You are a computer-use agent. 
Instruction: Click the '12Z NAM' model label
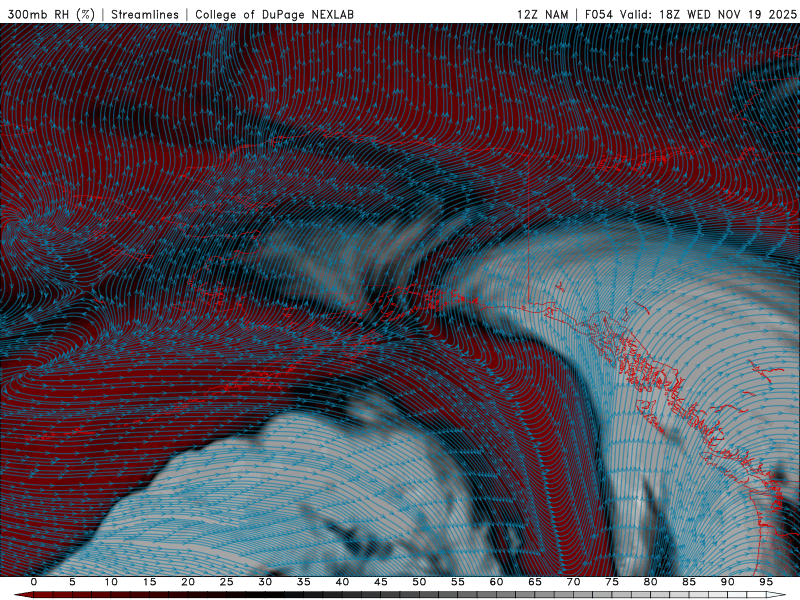pos(542,15)
